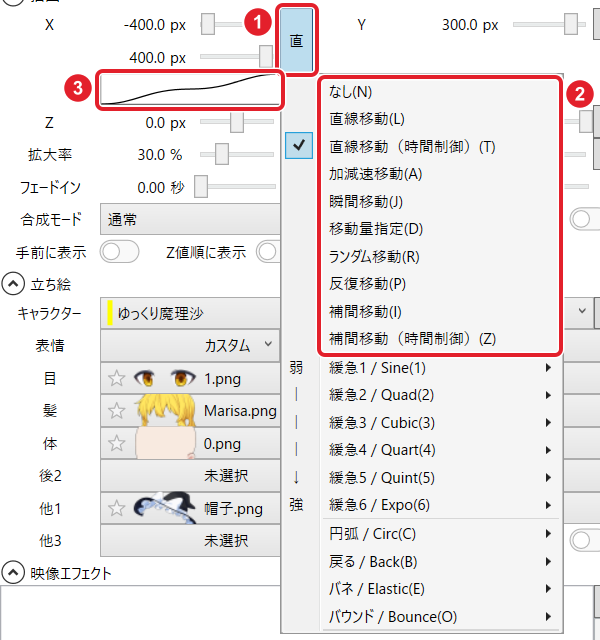Click the blonde hair Marisa.png thumbnail
Screen dimensions: 600x640
tap(165, 410)
